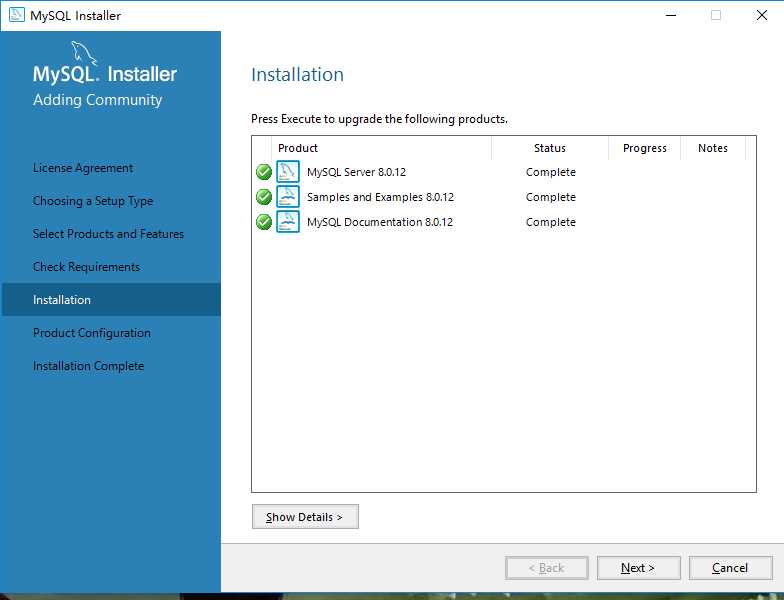784x600 pixels.
Task: Click the Product column header
Action: pyautogui.click(x=381, y=148)
